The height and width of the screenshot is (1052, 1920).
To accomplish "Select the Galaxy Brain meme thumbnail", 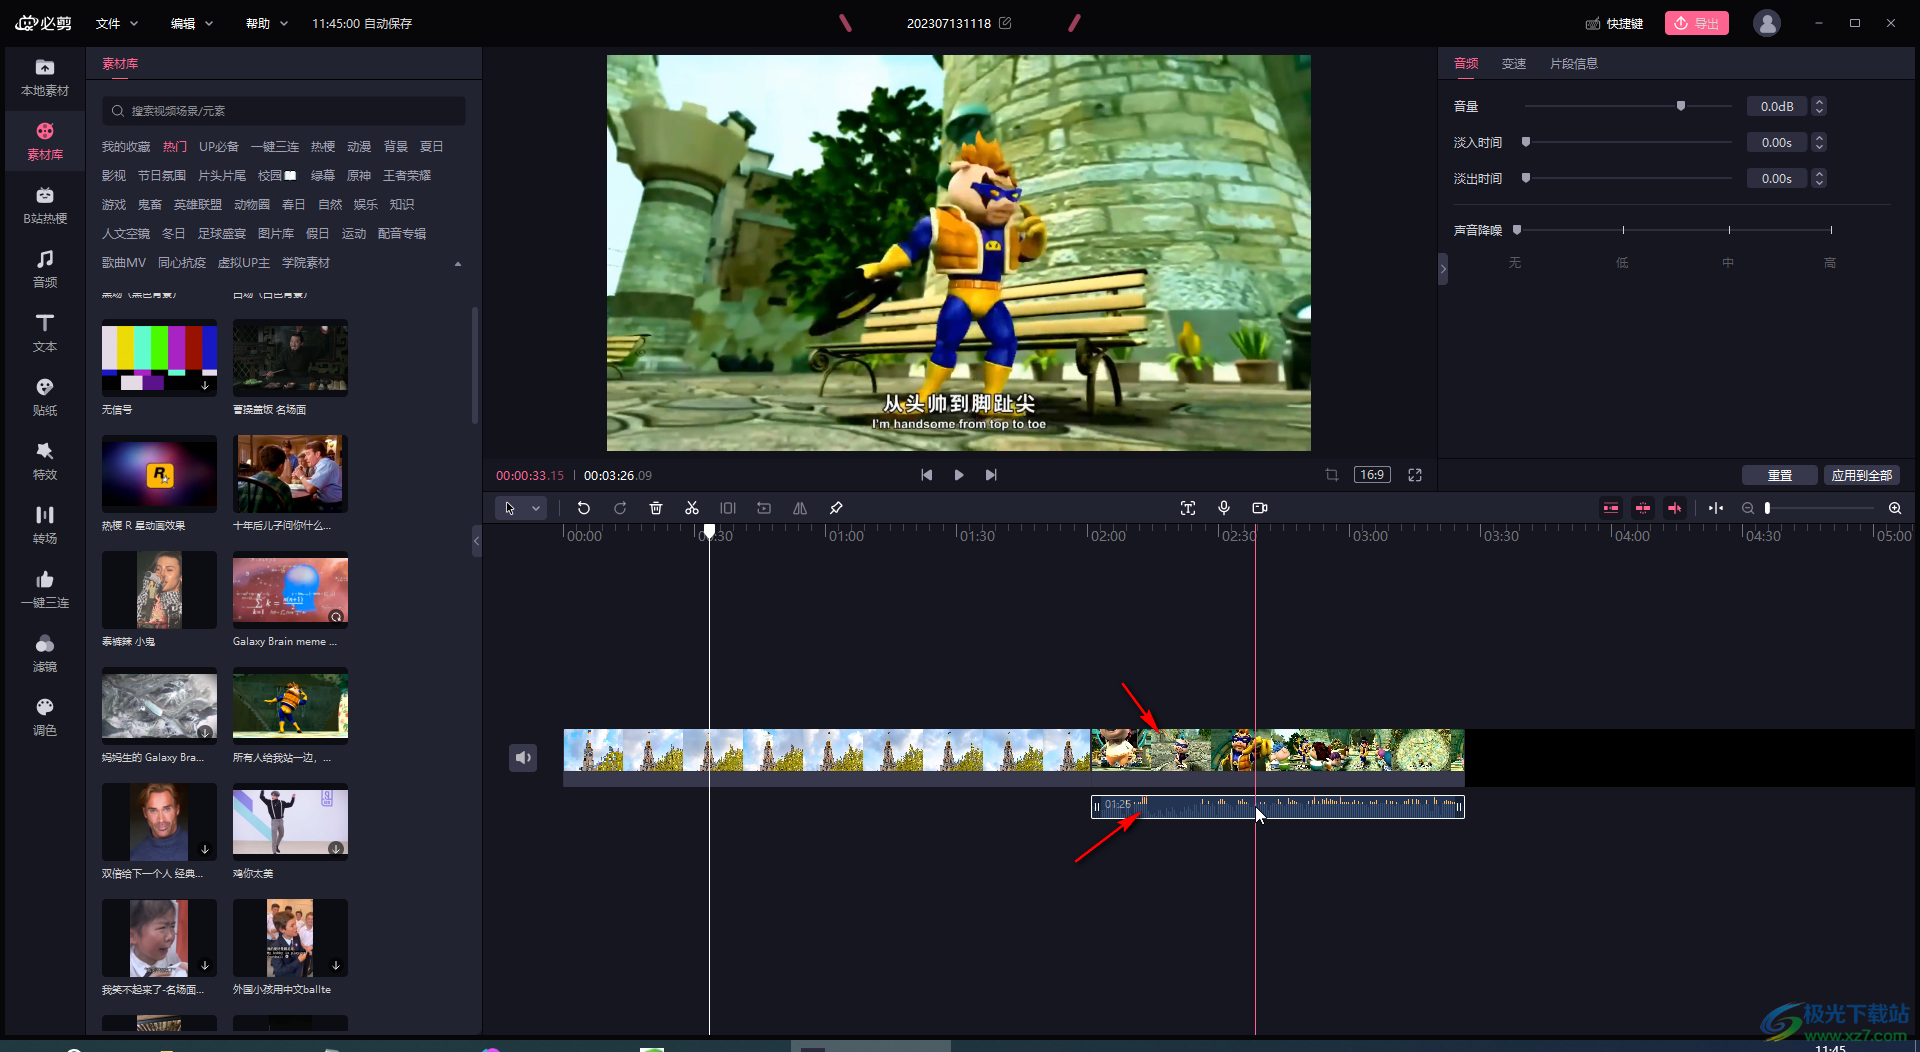I will pyautogui.click(x=290, y=589).
